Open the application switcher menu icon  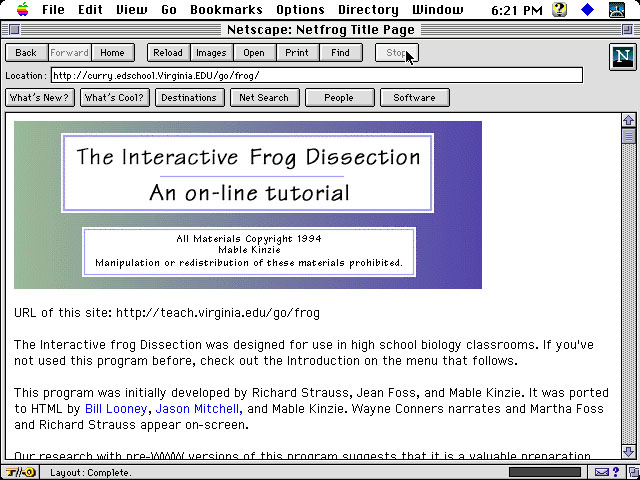(616, 9)
